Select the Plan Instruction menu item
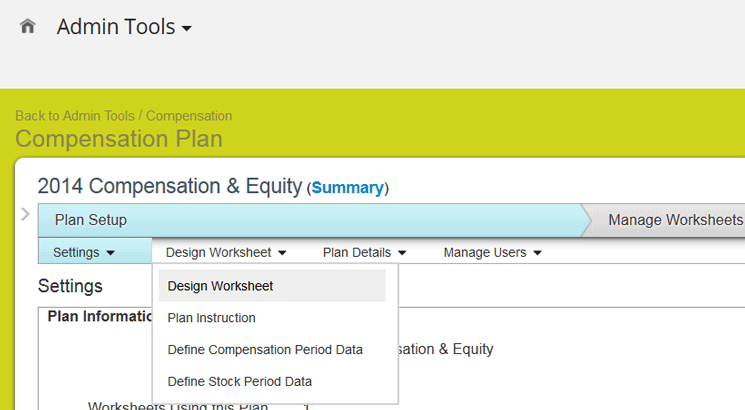Image resolution: width=745 pixels, height=410 pixels. (x=212, y=318)
